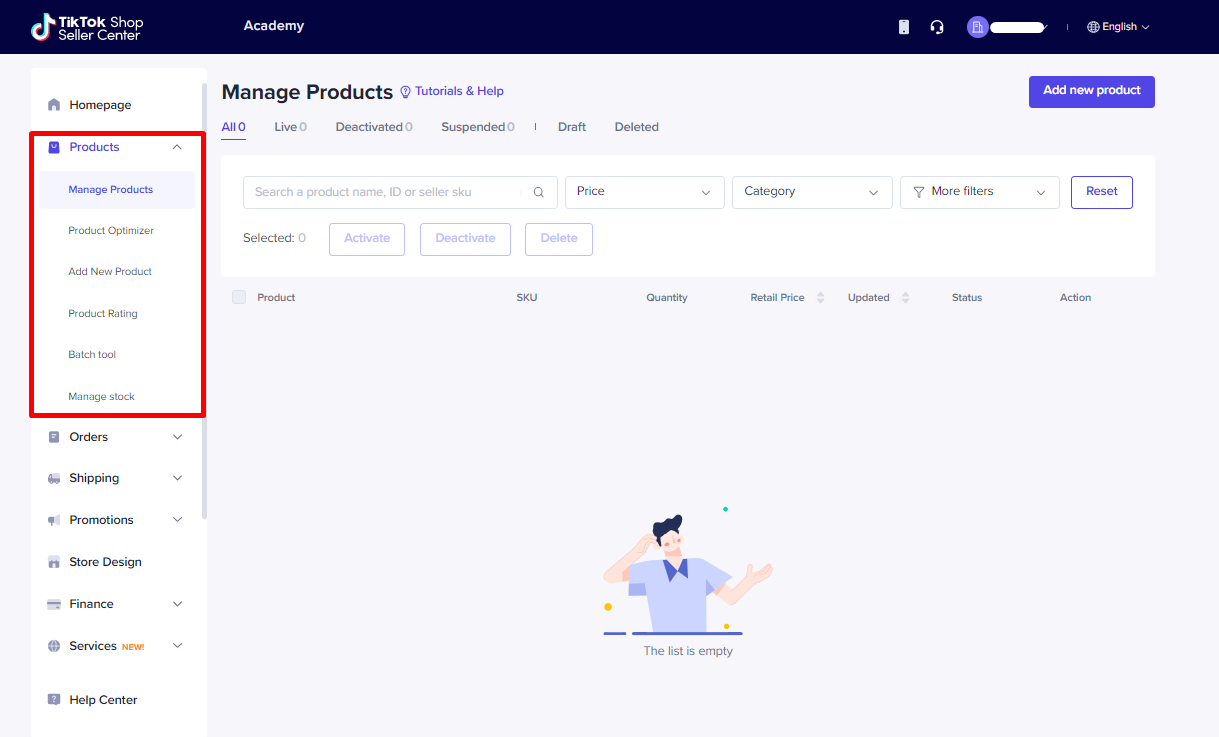This screenshot has width=1219, height=737.
Task: Toggle the Updated column sort
Action: pos(906,297)
